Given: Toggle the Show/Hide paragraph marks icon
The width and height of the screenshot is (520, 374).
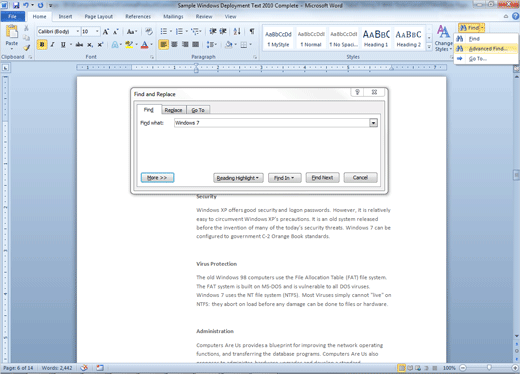Looking at the screenshot, I should [x=252, y=31].
